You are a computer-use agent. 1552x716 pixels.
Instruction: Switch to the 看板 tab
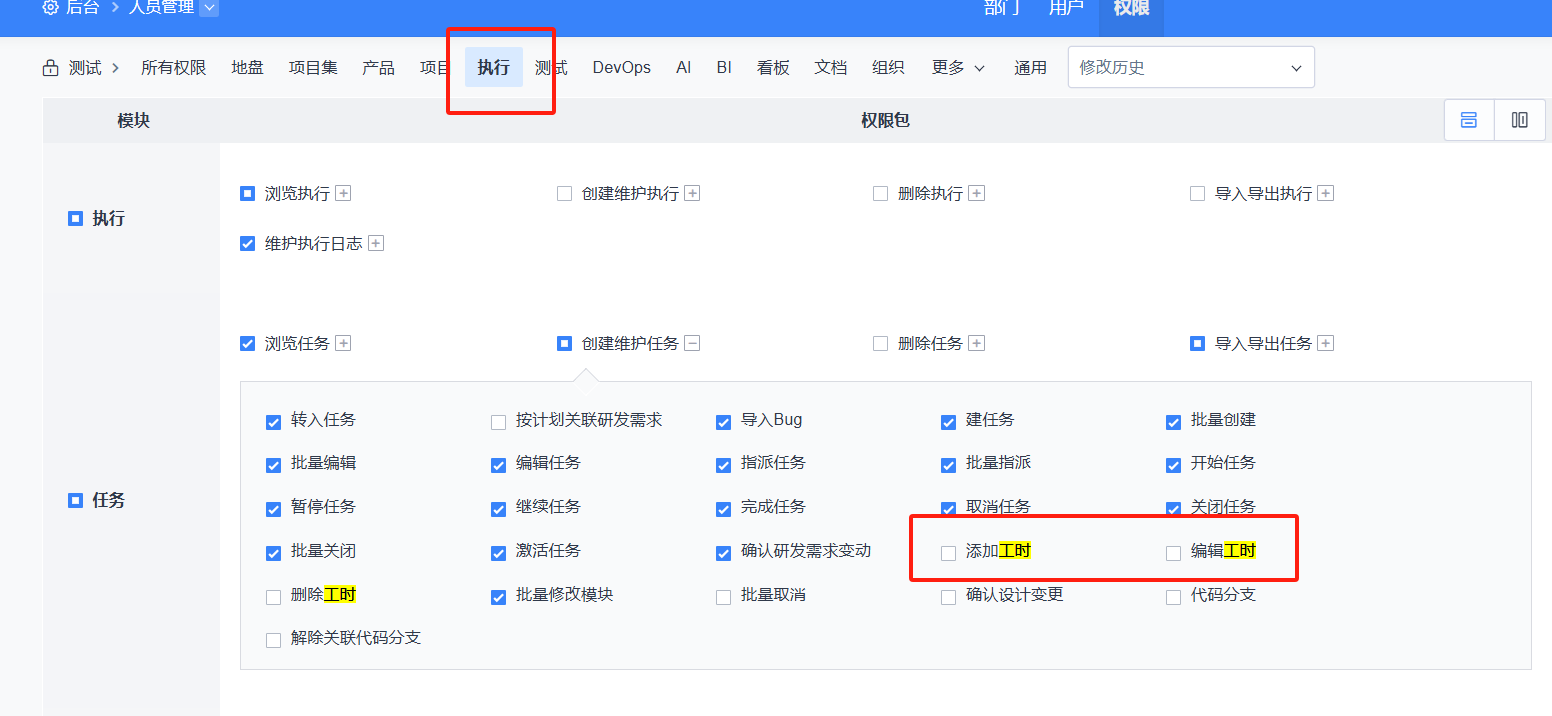773,68
